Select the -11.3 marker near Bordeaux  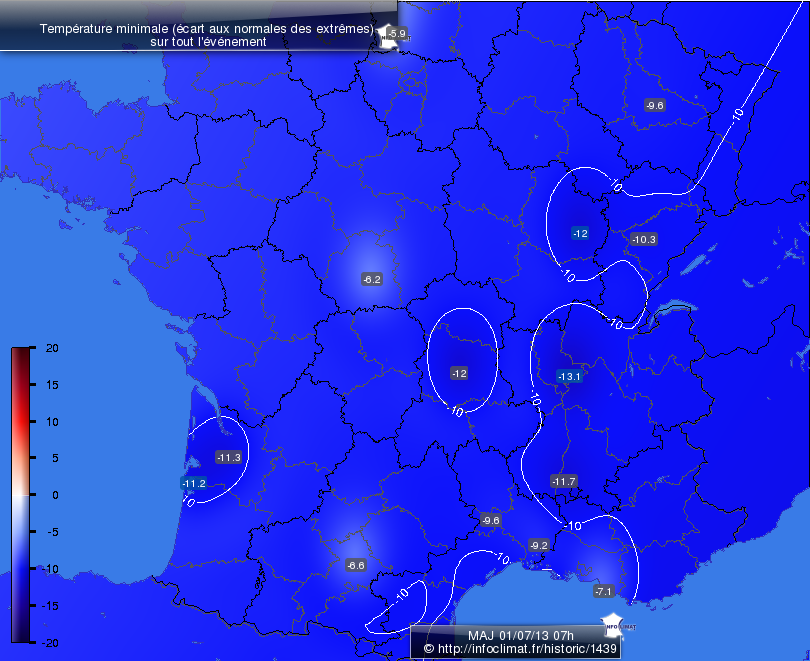(x=227, y=458)
